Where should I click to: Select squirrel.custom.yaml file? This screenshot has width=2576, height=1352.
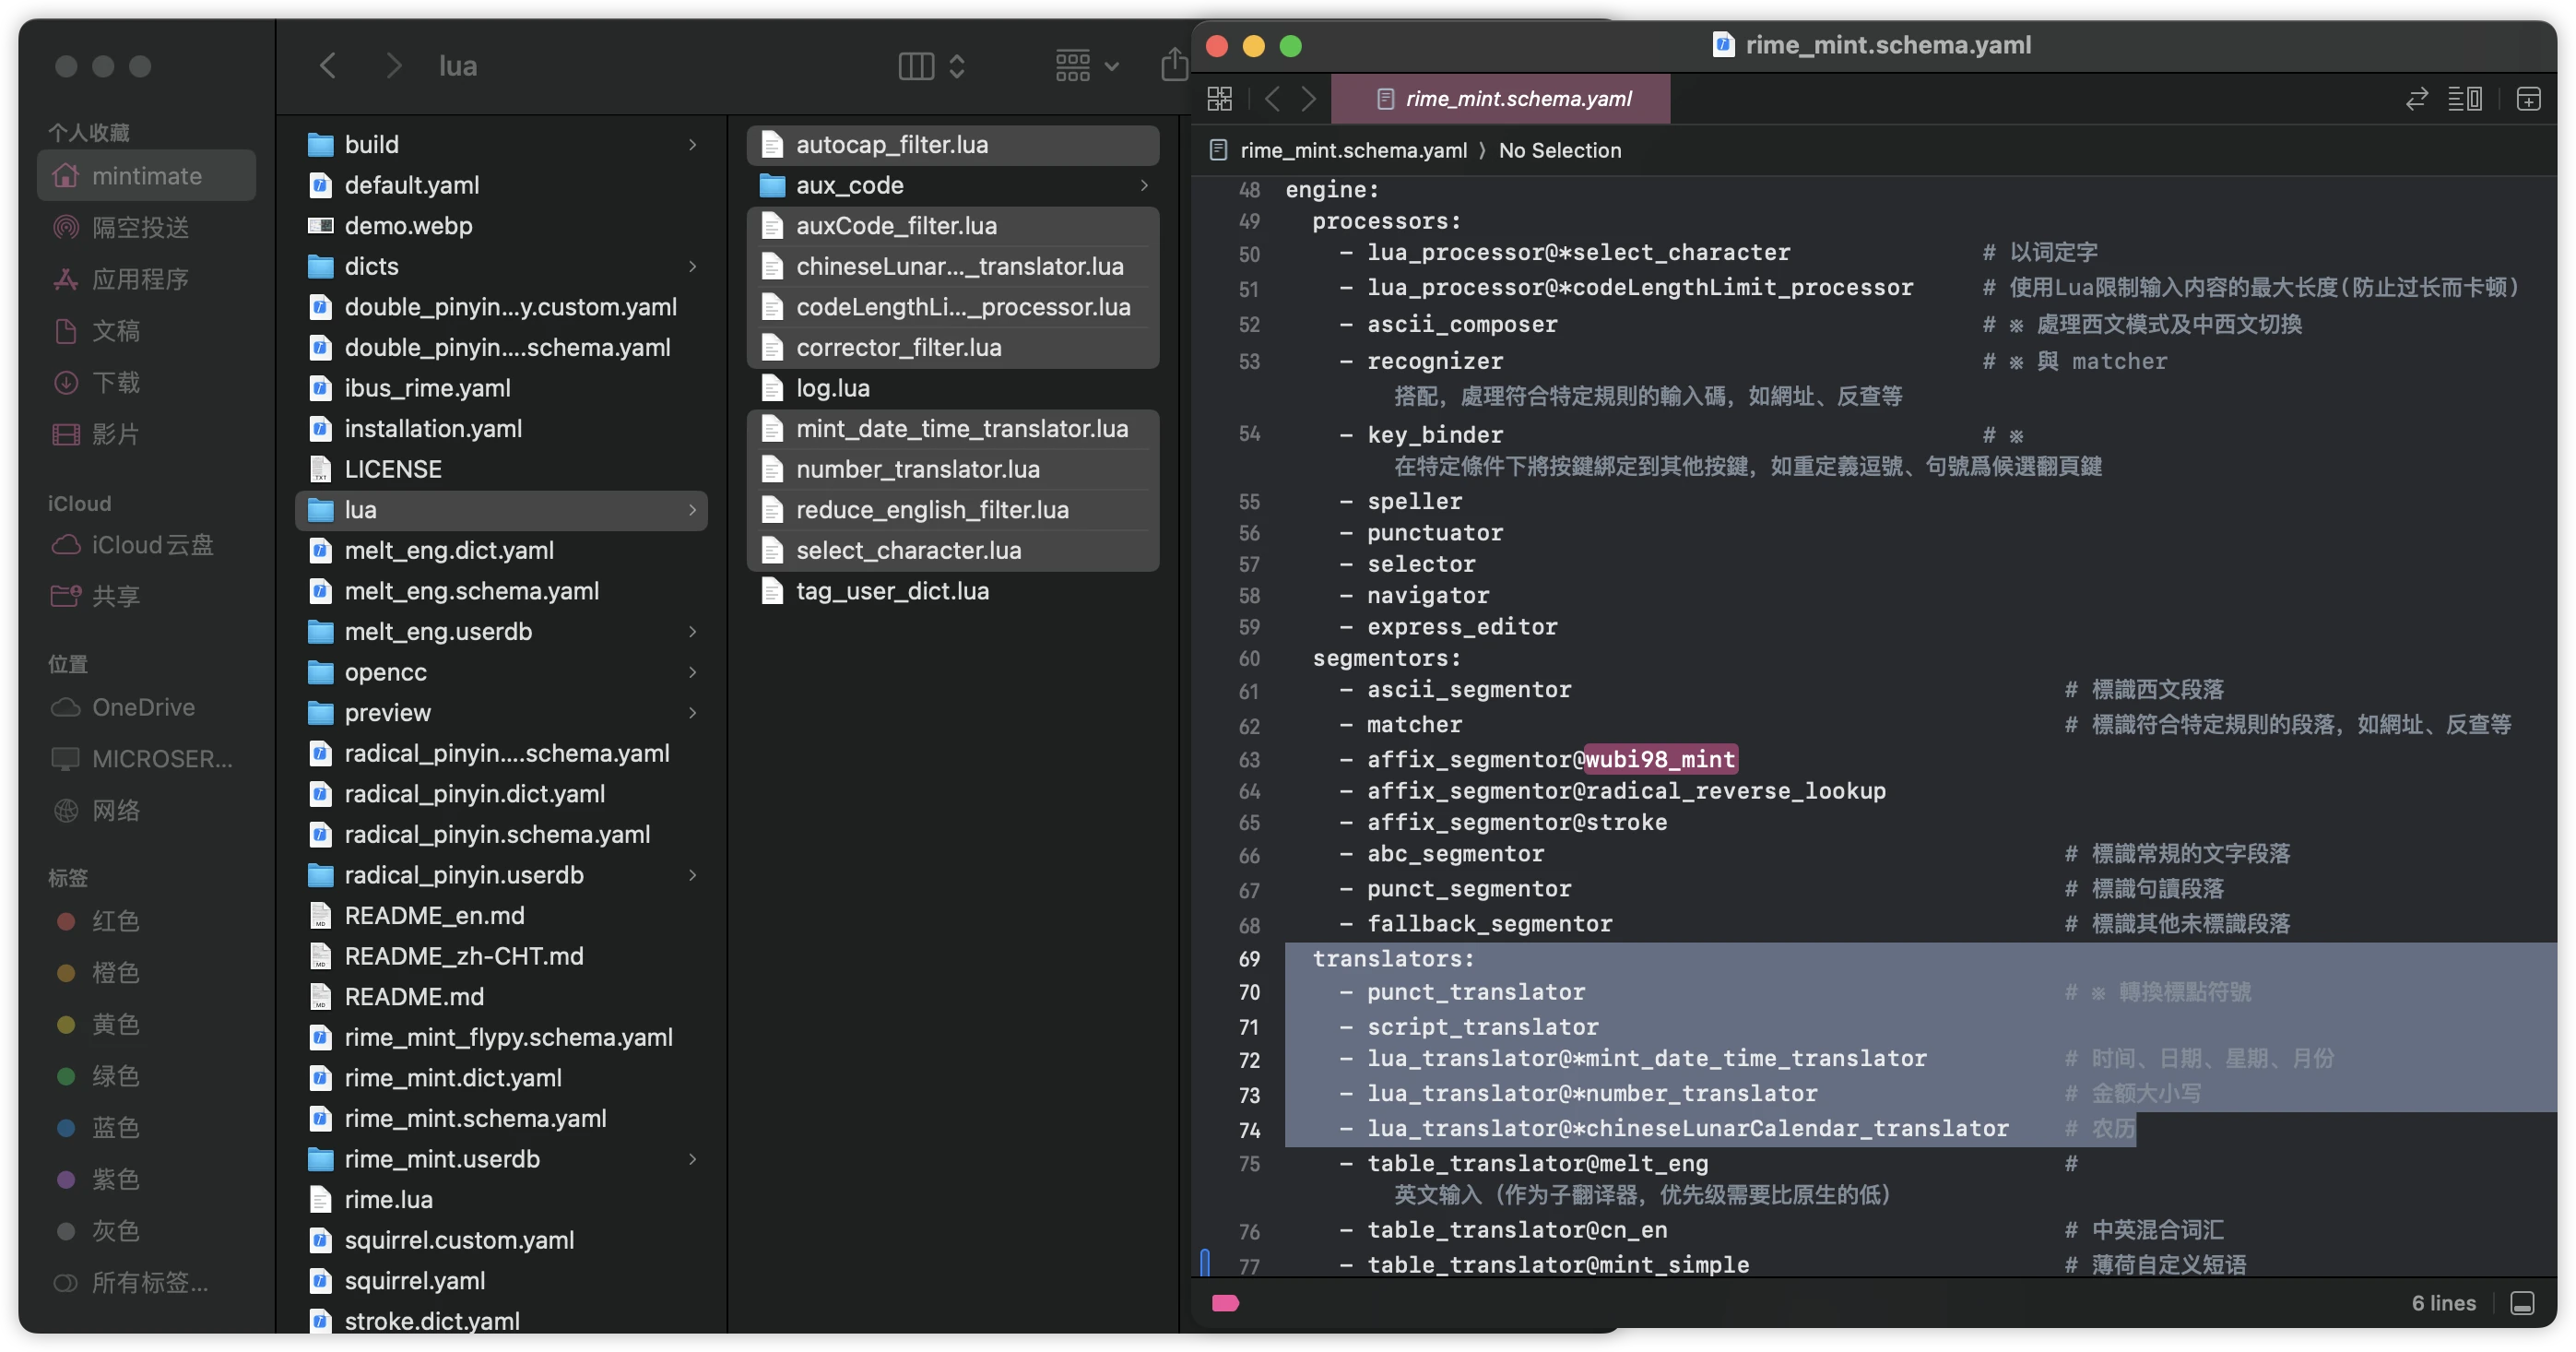[x=502, y=1240]
